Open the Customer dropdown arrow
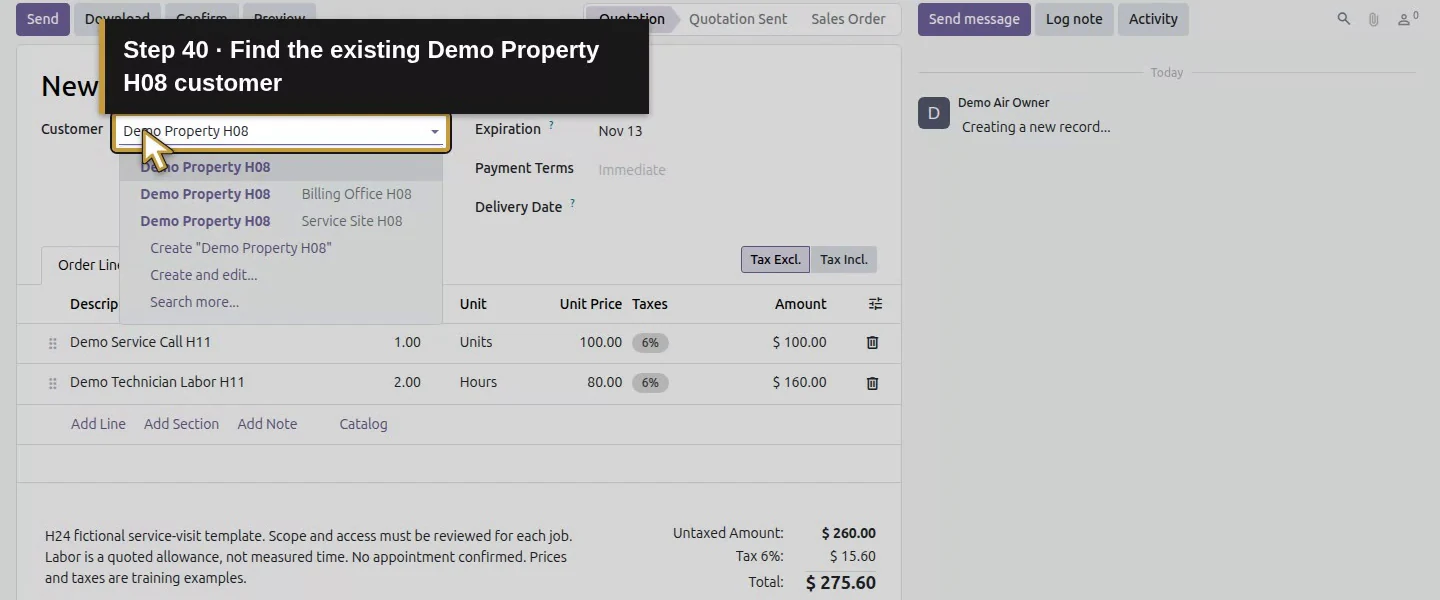This screenshot has width=1440, height=600. click(435, 132)
